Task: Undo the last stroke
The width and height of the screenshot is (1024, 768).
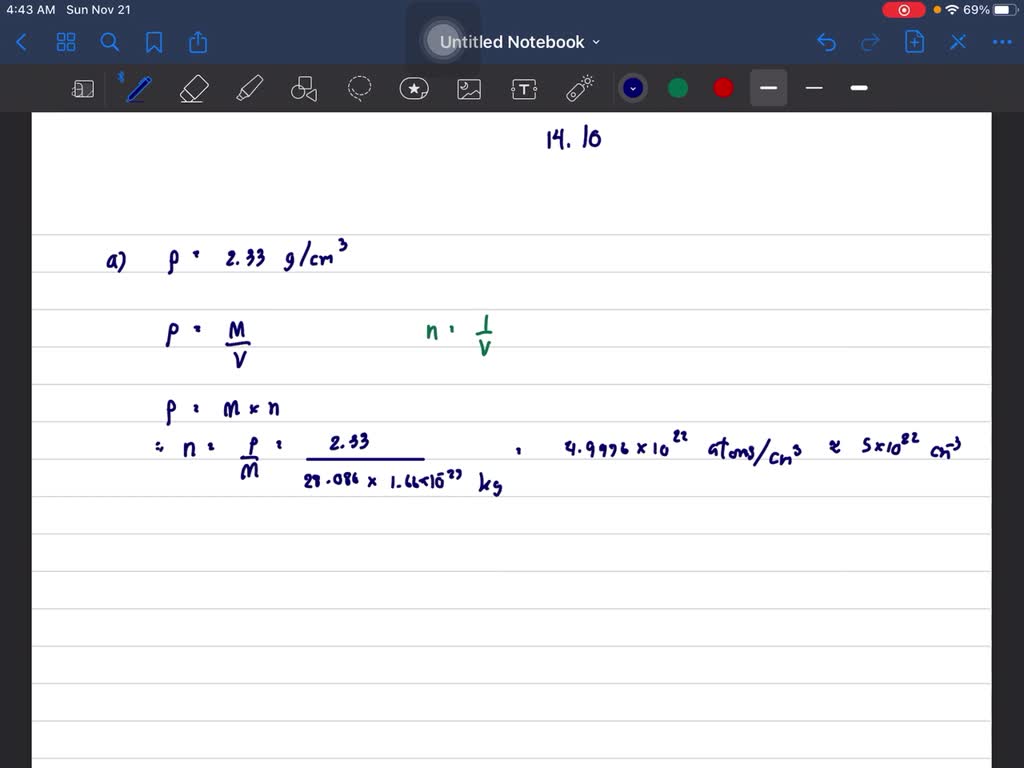Action: pyautogui.click(x=826, y=42)
